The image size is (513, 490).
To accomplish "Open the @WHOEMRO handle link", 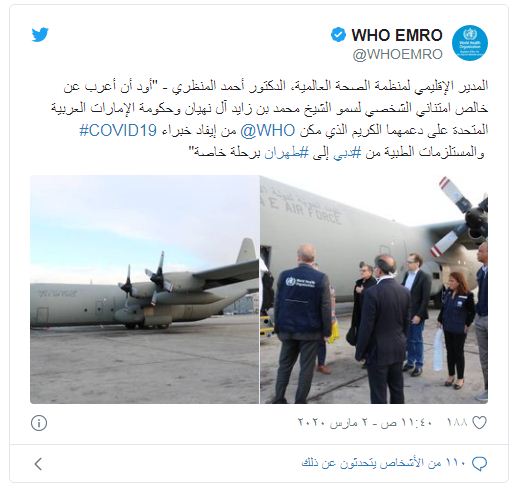I will [x=398, y=54].
